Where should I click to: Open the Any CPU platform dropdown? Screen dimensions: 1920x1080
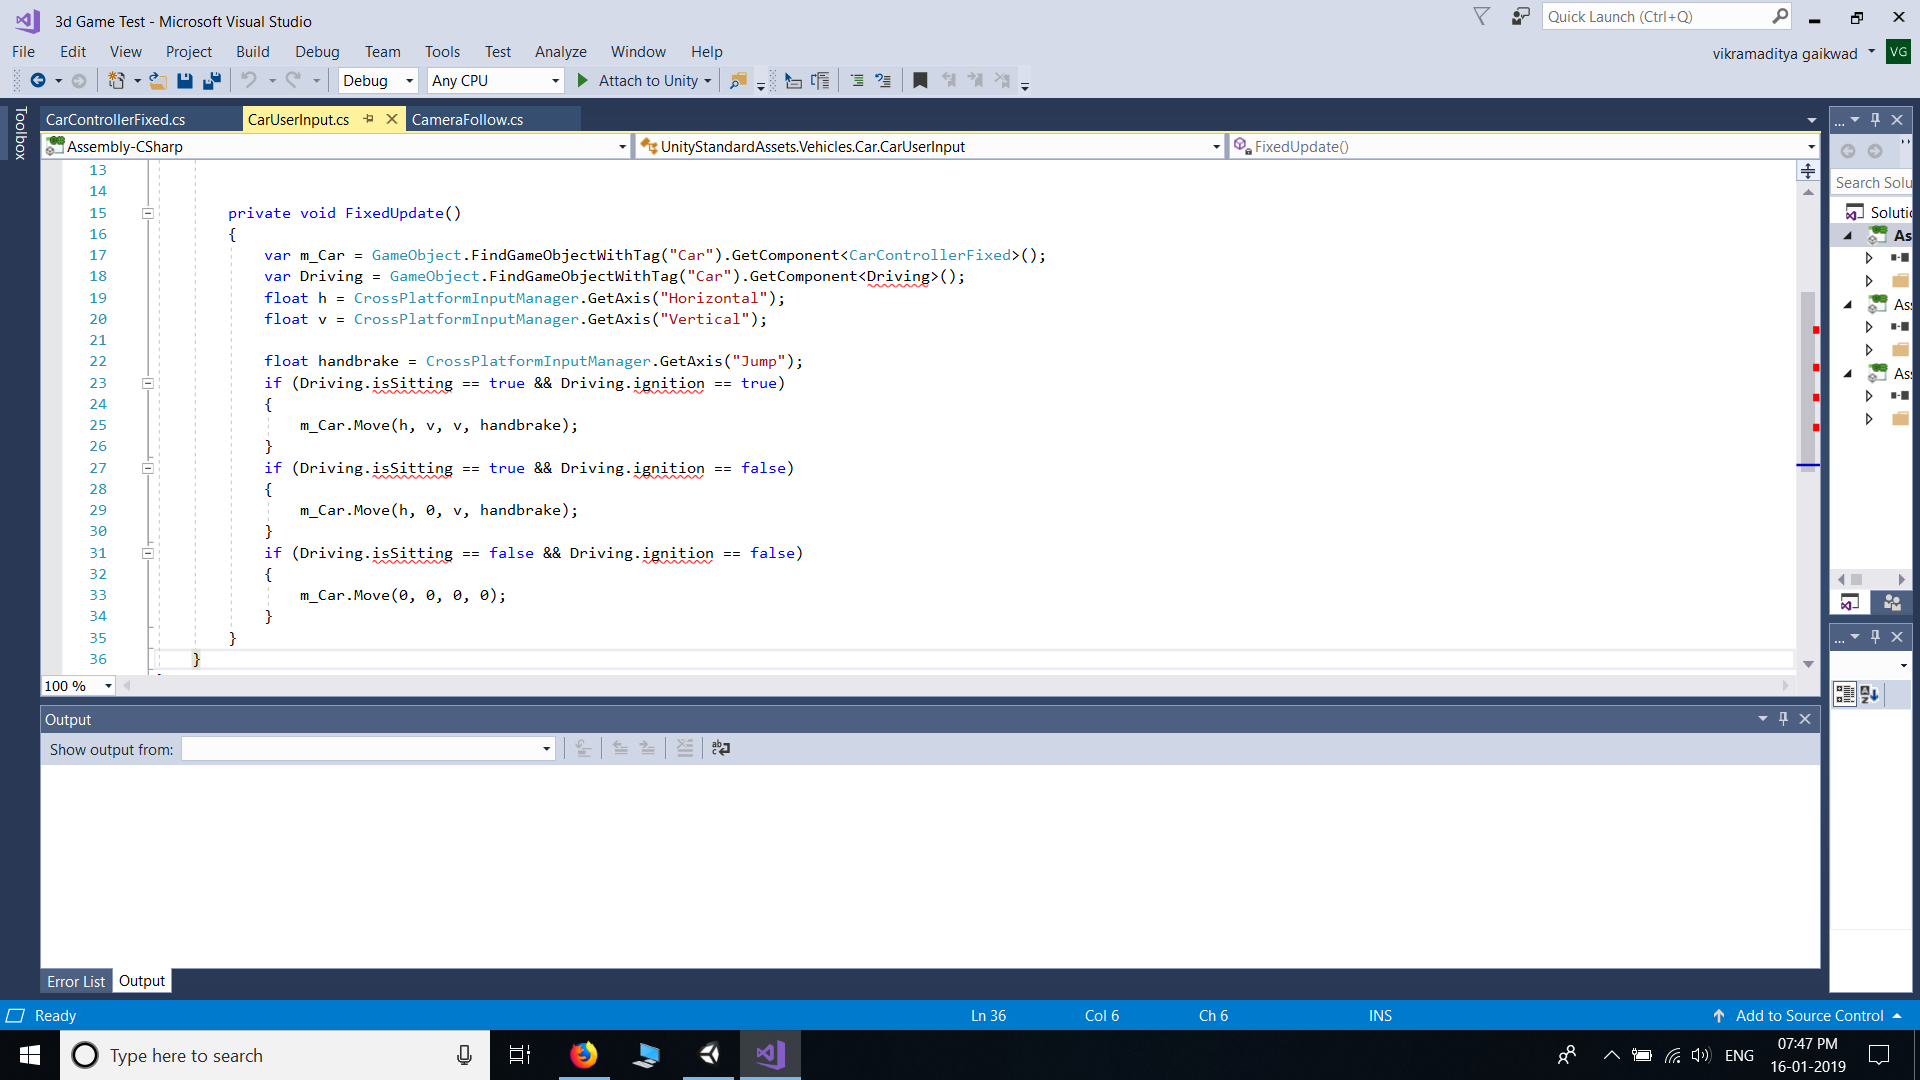point(495,81)
